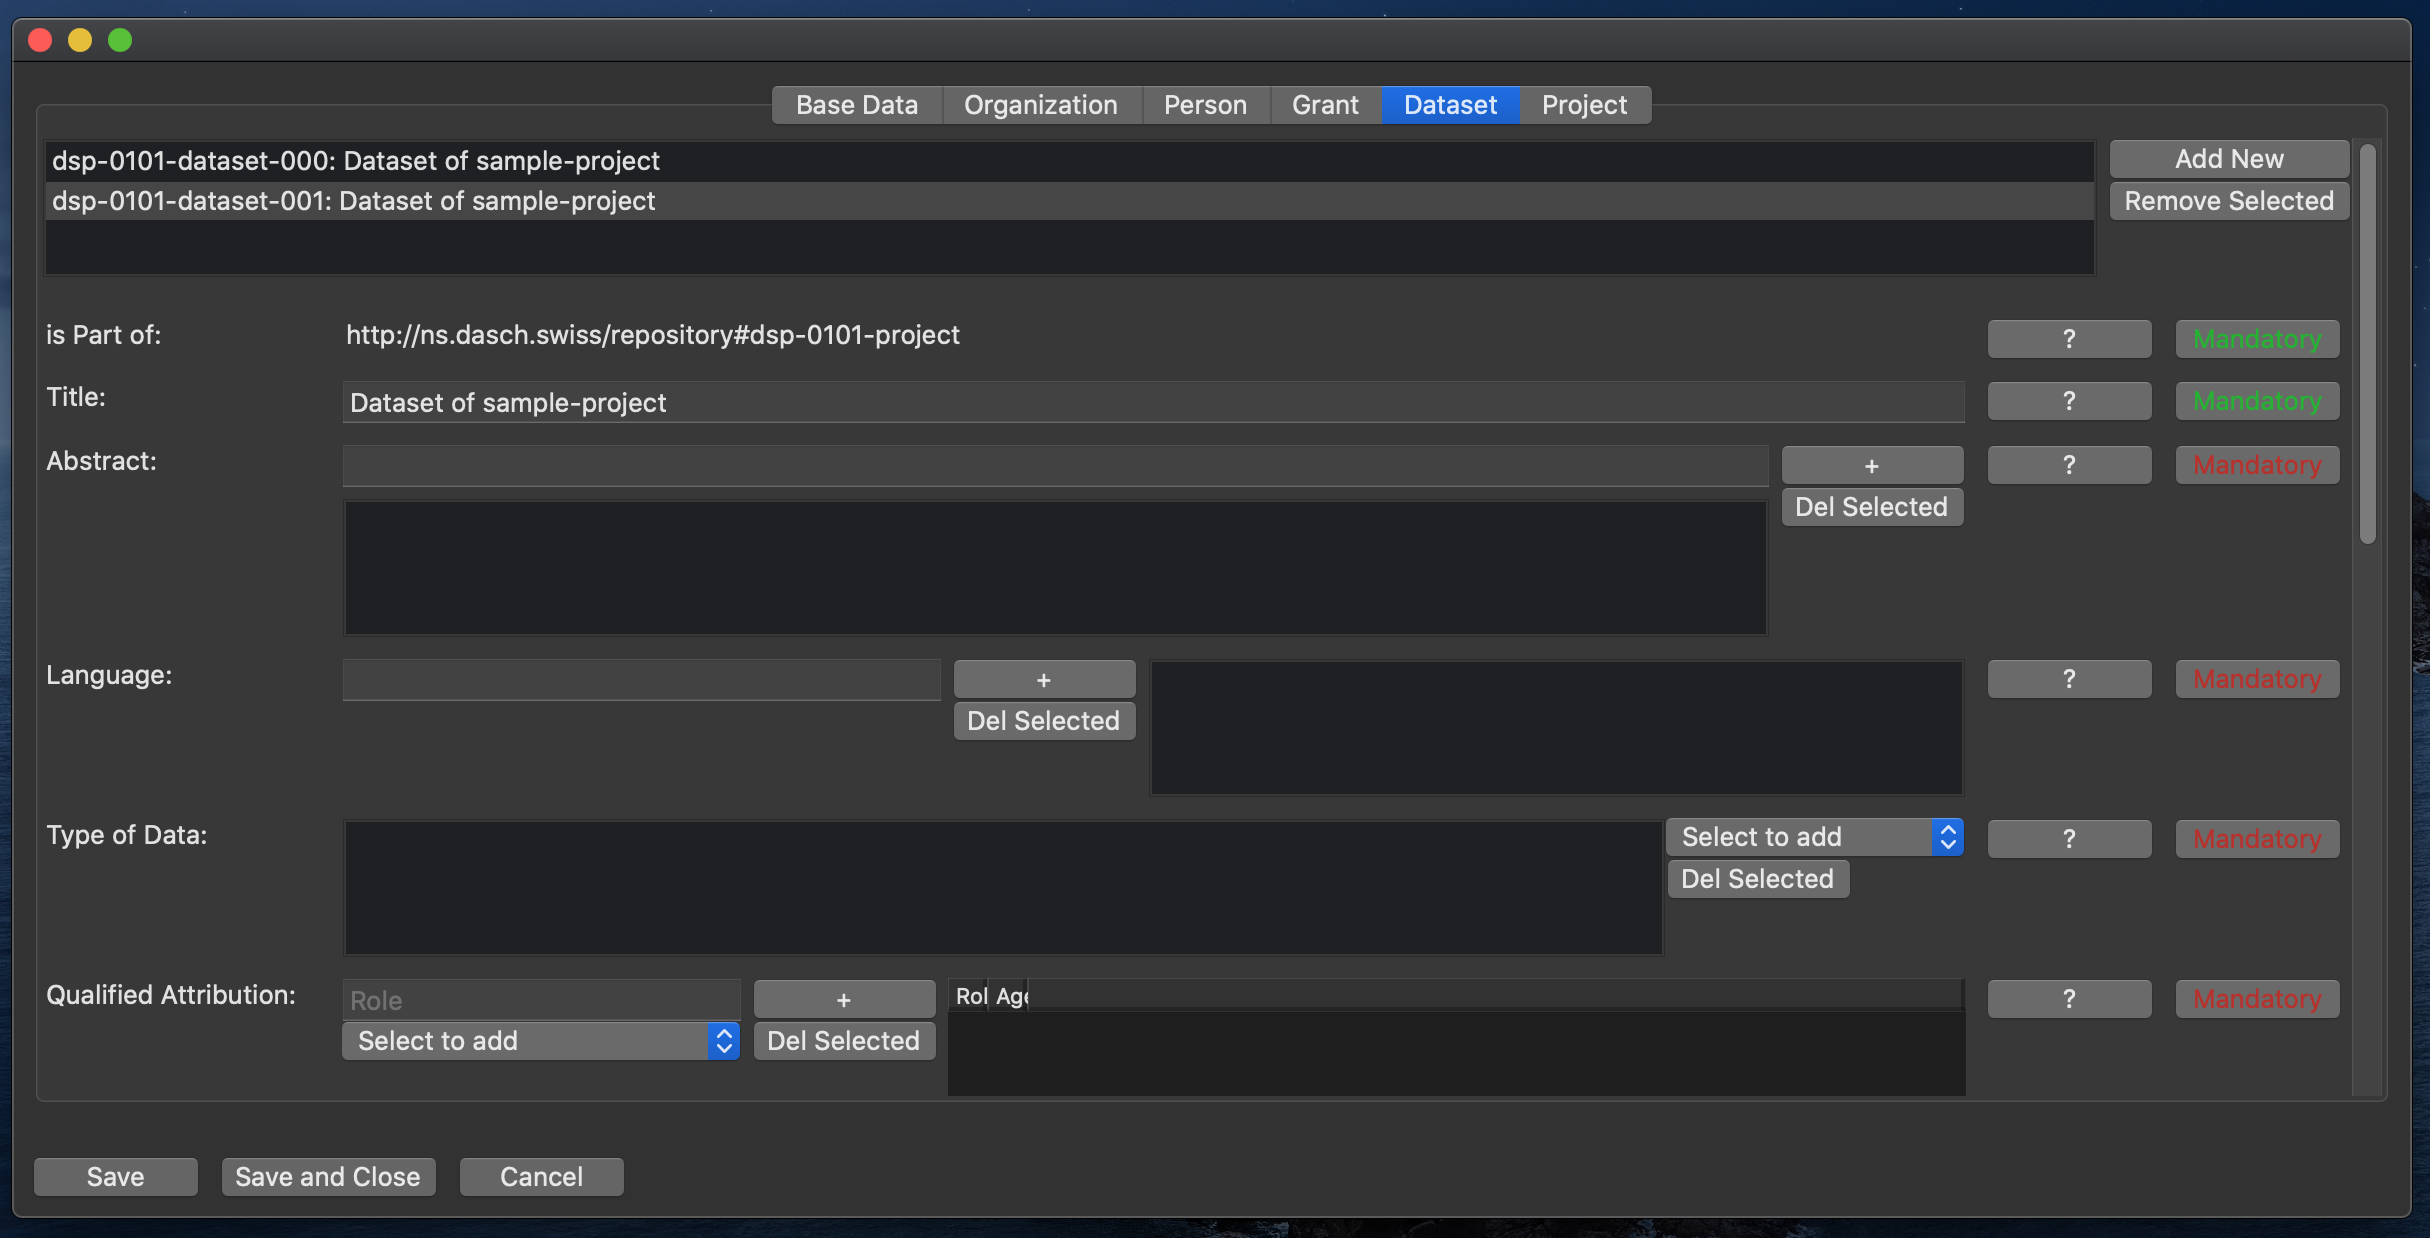This screenshot has height=1238, width=2430.
Task: Click inside the Abstract list box
Action: (1055, 568)
